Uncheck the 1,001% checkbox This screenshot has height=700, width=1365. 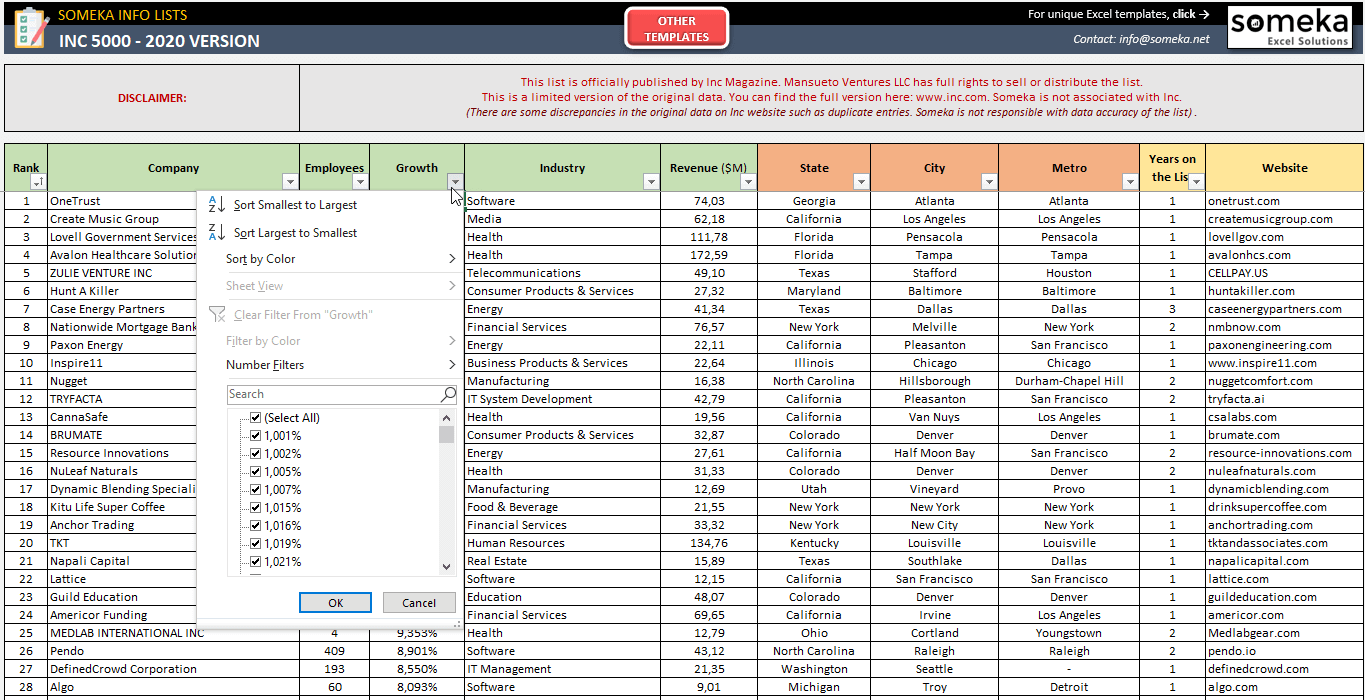256,436
